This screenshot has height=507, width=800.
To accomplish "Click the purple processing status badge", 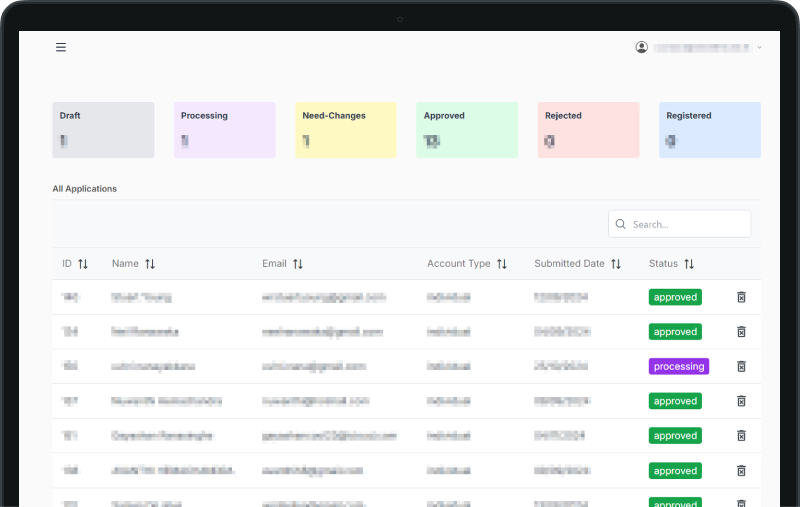I will tap(679, 366).
